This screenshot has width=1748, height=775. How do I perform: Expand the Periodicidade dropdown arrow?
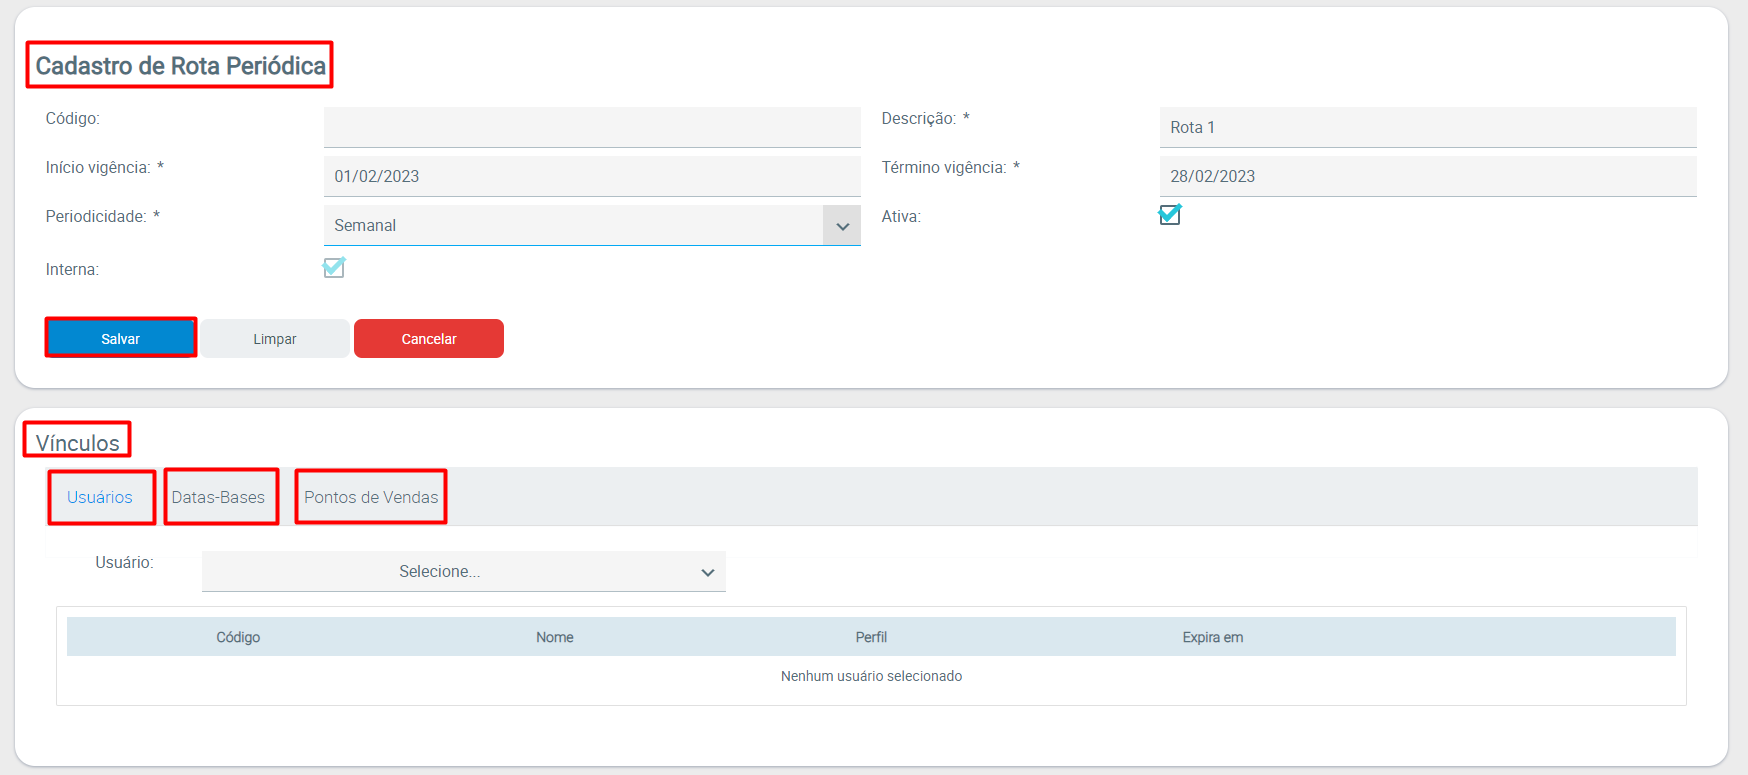point(842,226)
